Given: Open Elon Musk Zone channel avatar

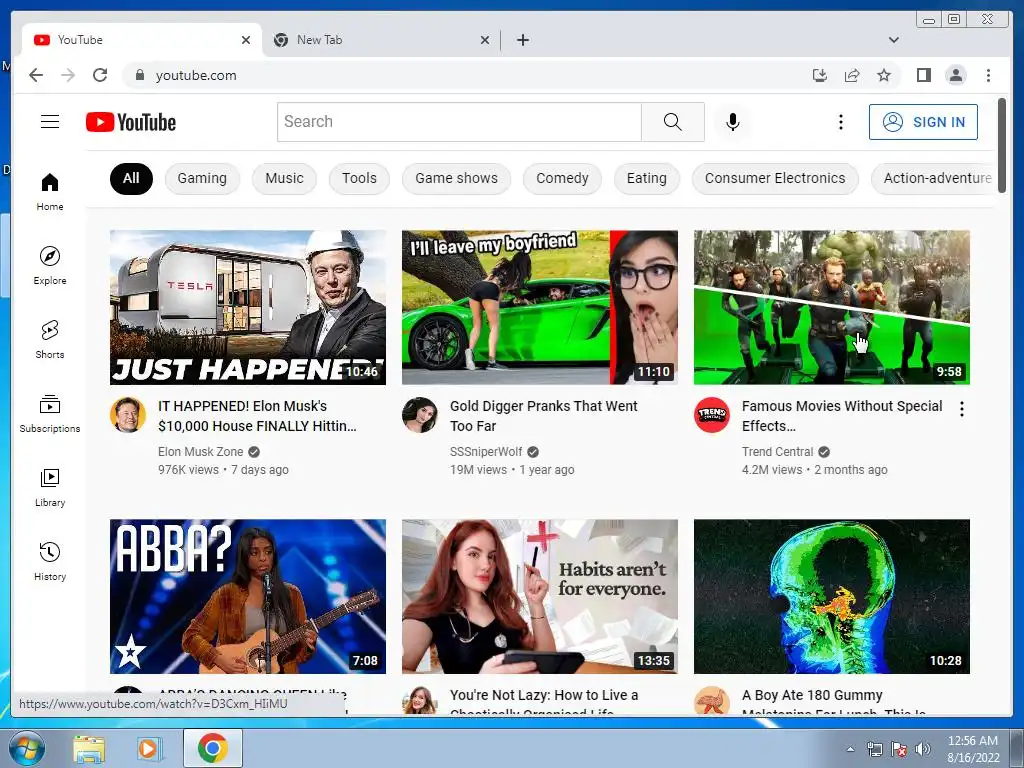Looking at the screenshot, I should [x=128, y=415].
